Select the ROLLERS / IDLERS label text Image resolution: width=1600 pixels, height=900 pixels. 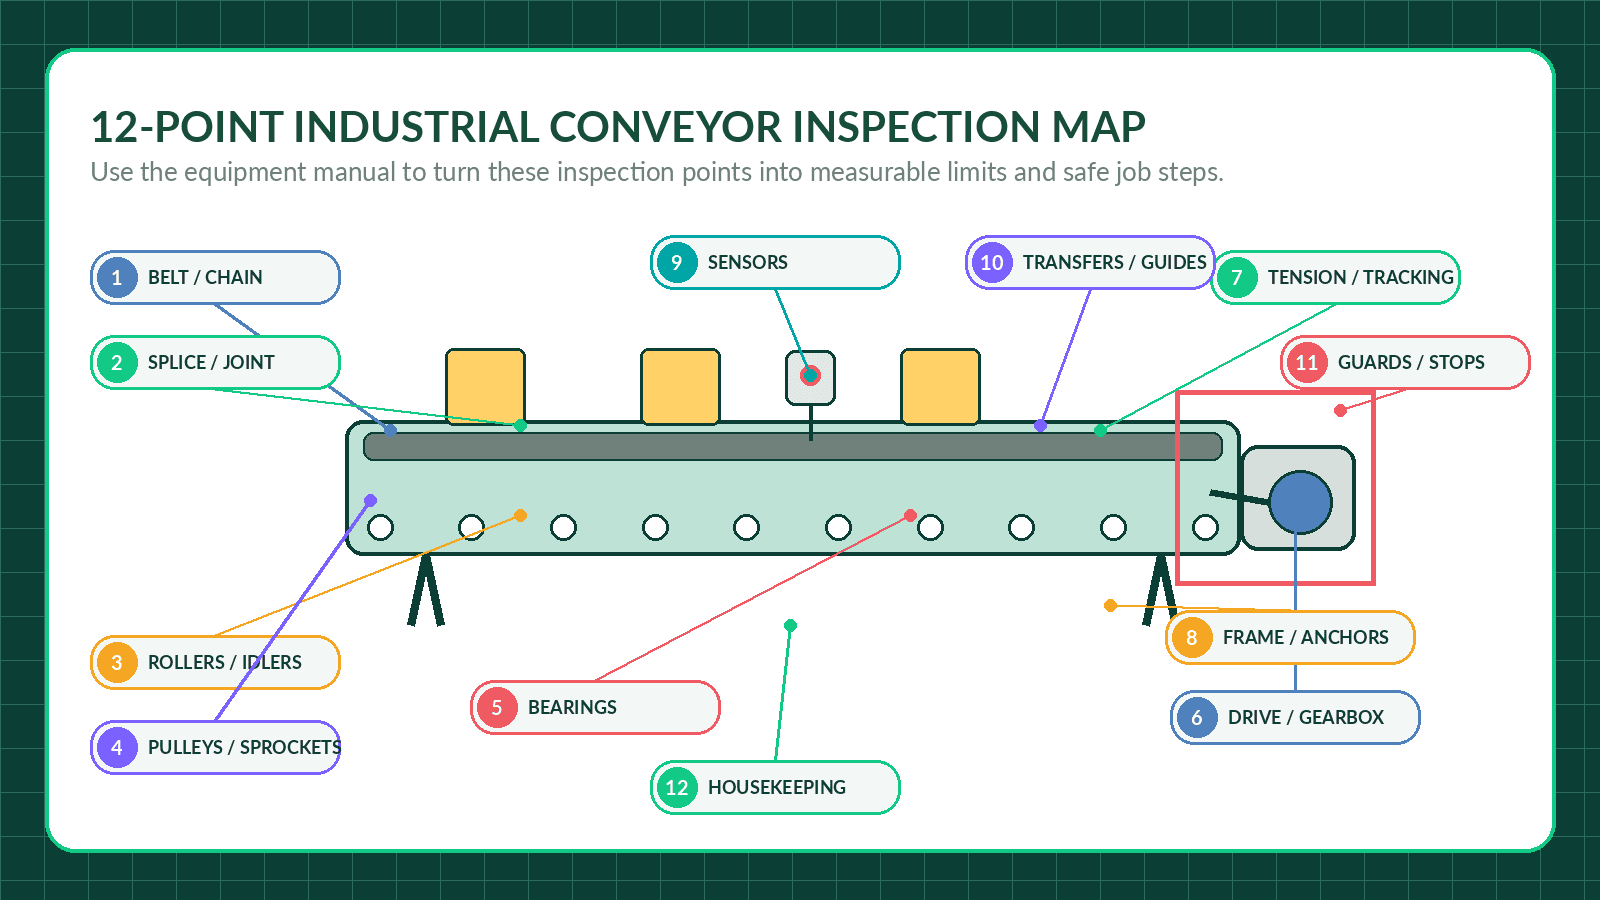pos(225,662)
